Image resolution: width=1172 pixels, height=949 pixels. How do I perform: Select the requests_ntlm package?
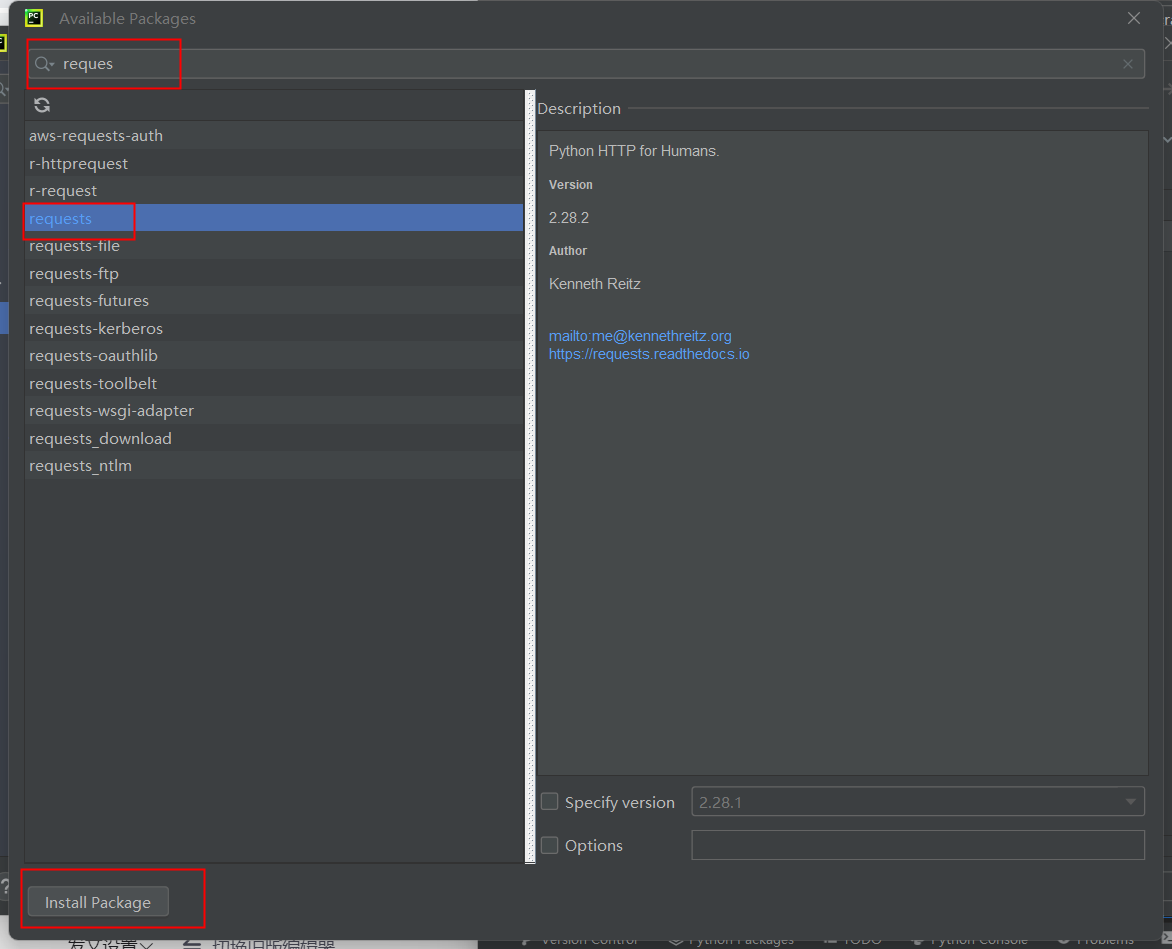[274, 466]
